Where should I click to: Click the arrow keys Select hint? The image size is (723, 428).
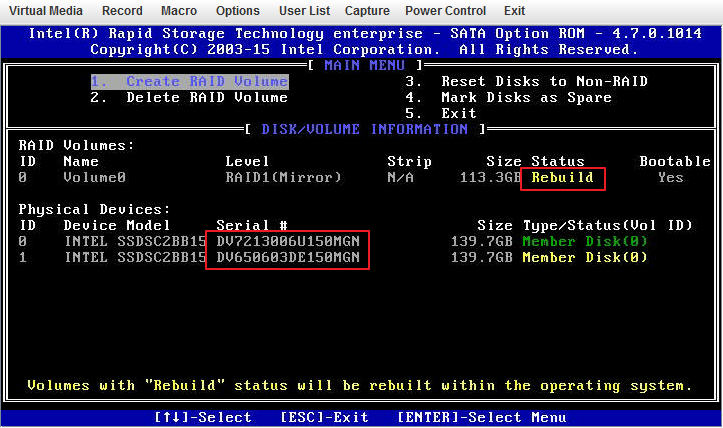pos(203,417)
